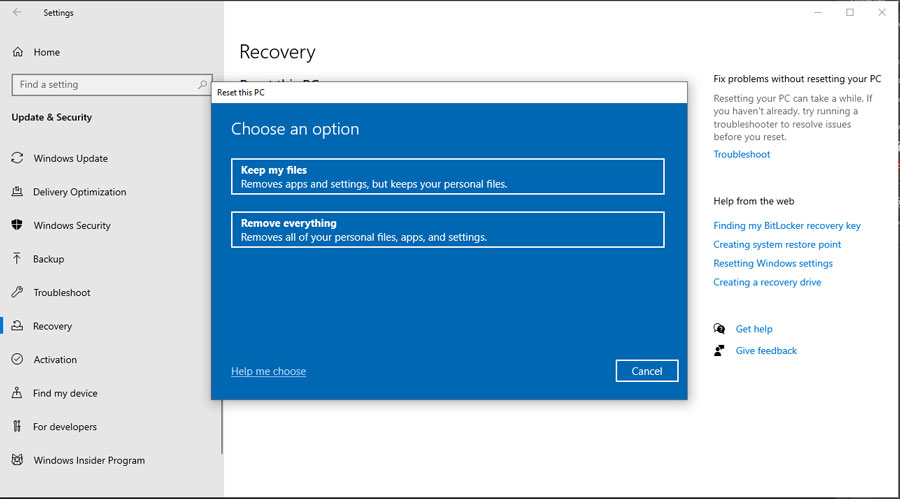Screen dimensions: 900x499
Task: Click the Give feedback link
Action: pos(766,350)
